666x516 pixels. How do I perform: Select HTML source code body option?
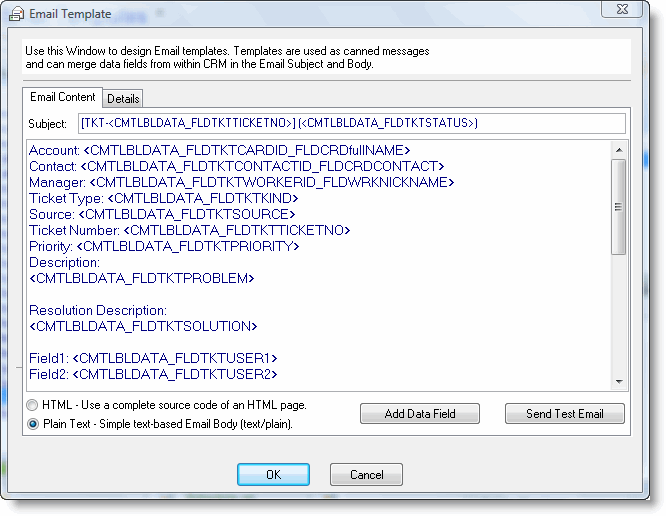[x=34, y=405]
